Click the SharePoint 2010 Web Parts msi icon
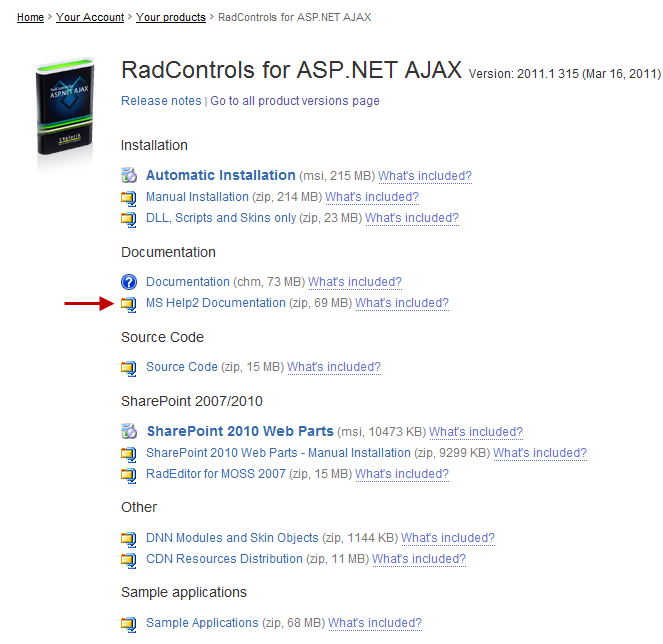The height and width of the screenshot is (644, 663). [x=129, y=431]
